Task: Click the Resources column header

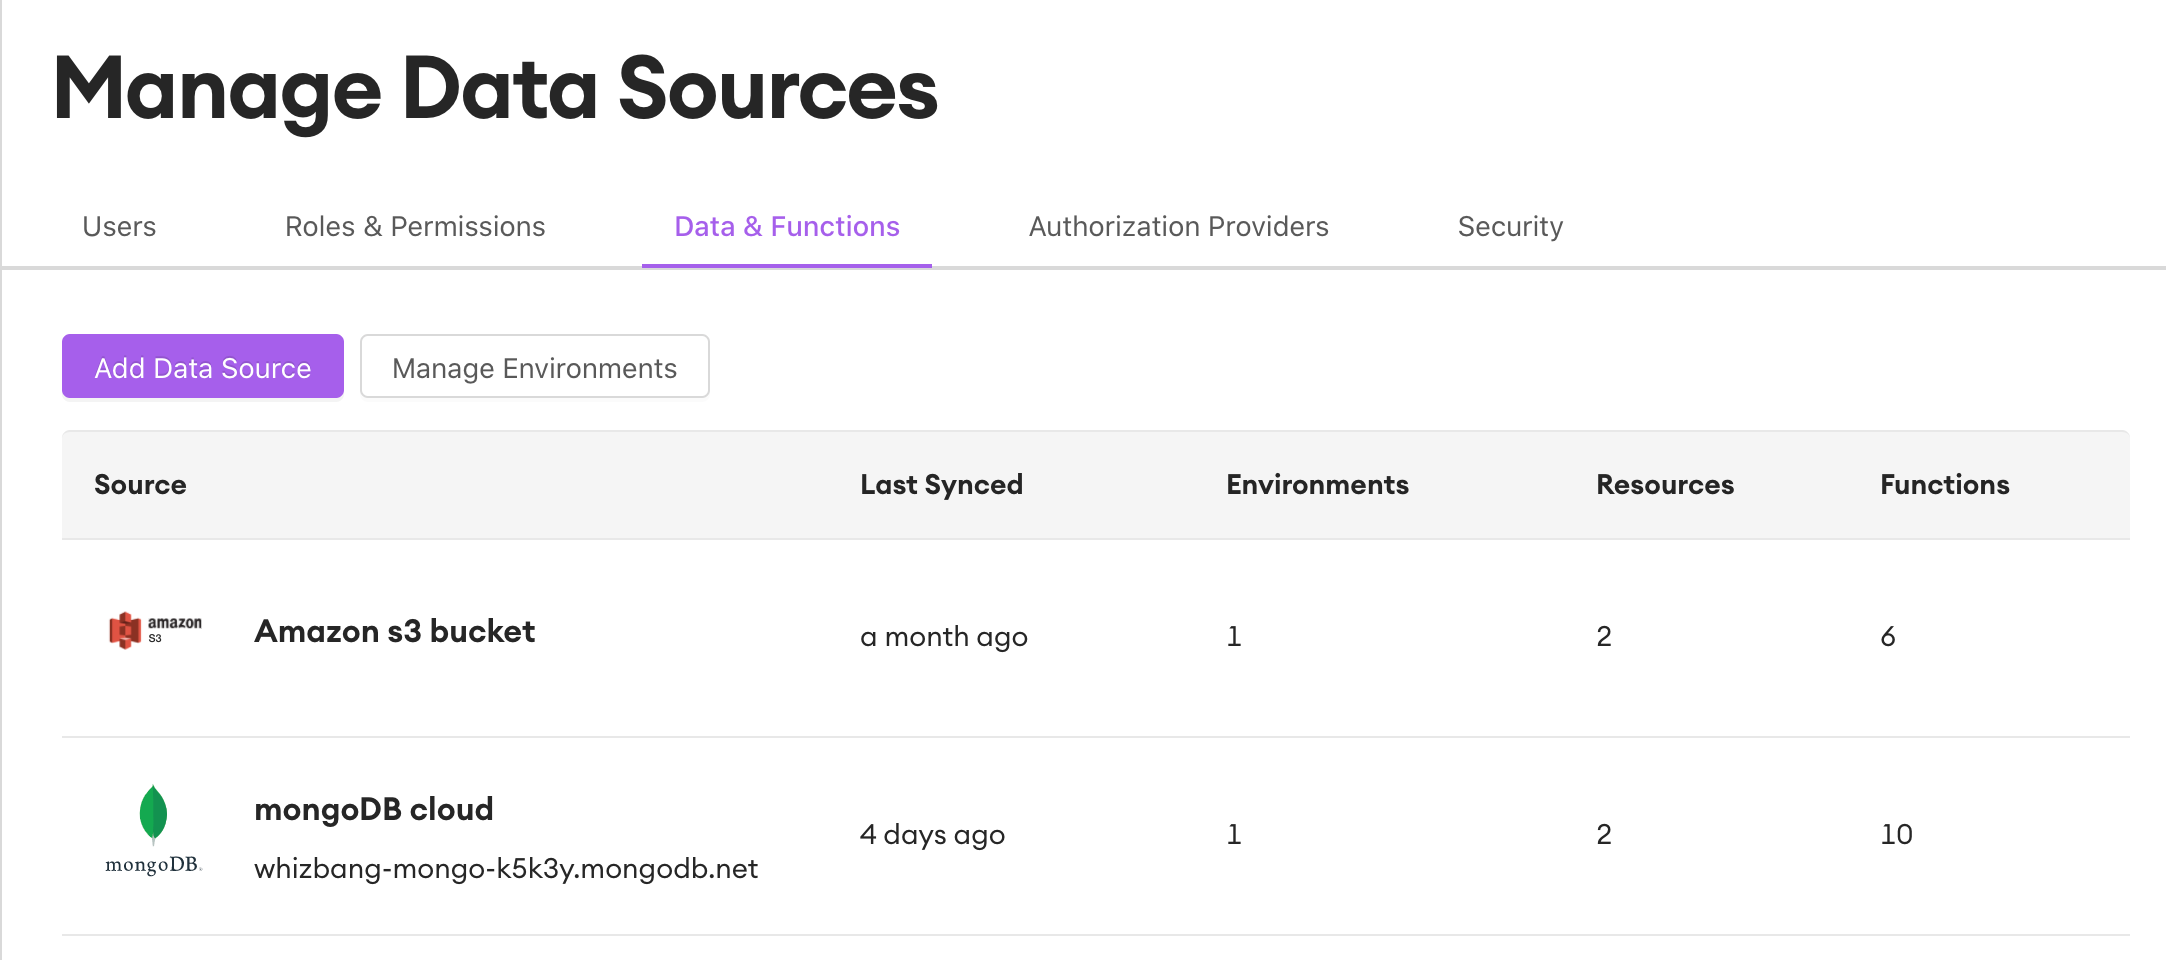Action: (x=1665, y=485)
